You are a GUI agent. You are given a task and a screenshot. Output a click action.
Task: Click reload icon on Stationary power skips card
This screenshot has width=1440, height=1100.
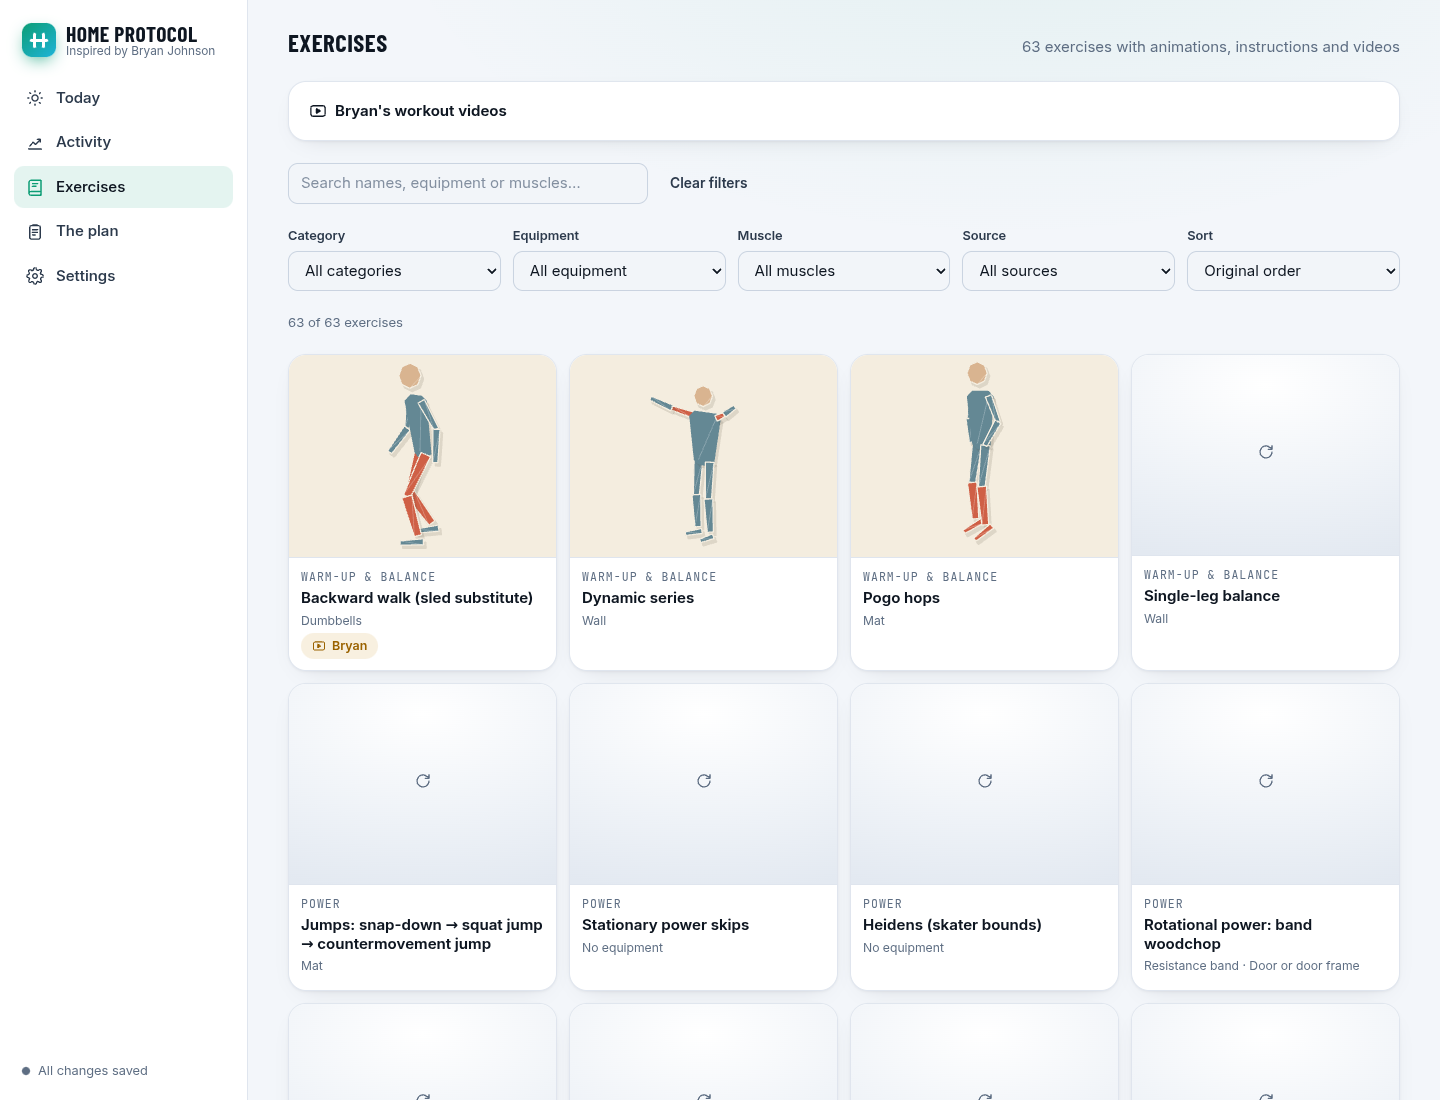[704, 781]
